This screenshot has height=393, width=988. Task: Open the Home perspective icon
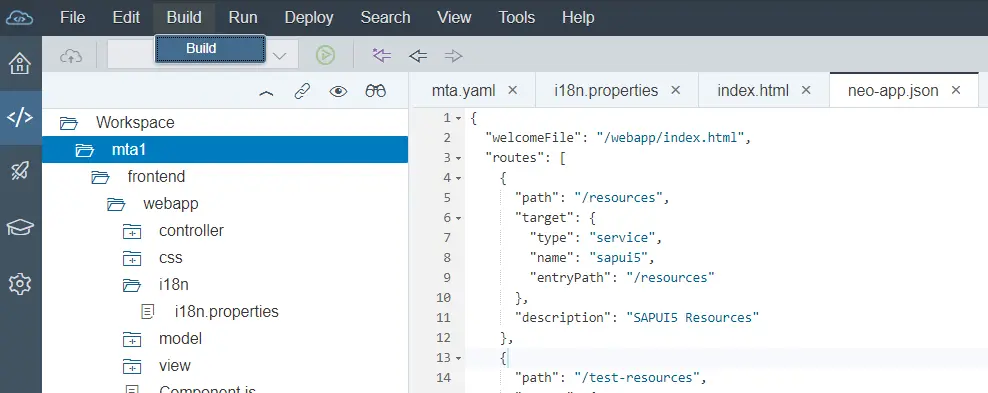(x=20, y=63)
